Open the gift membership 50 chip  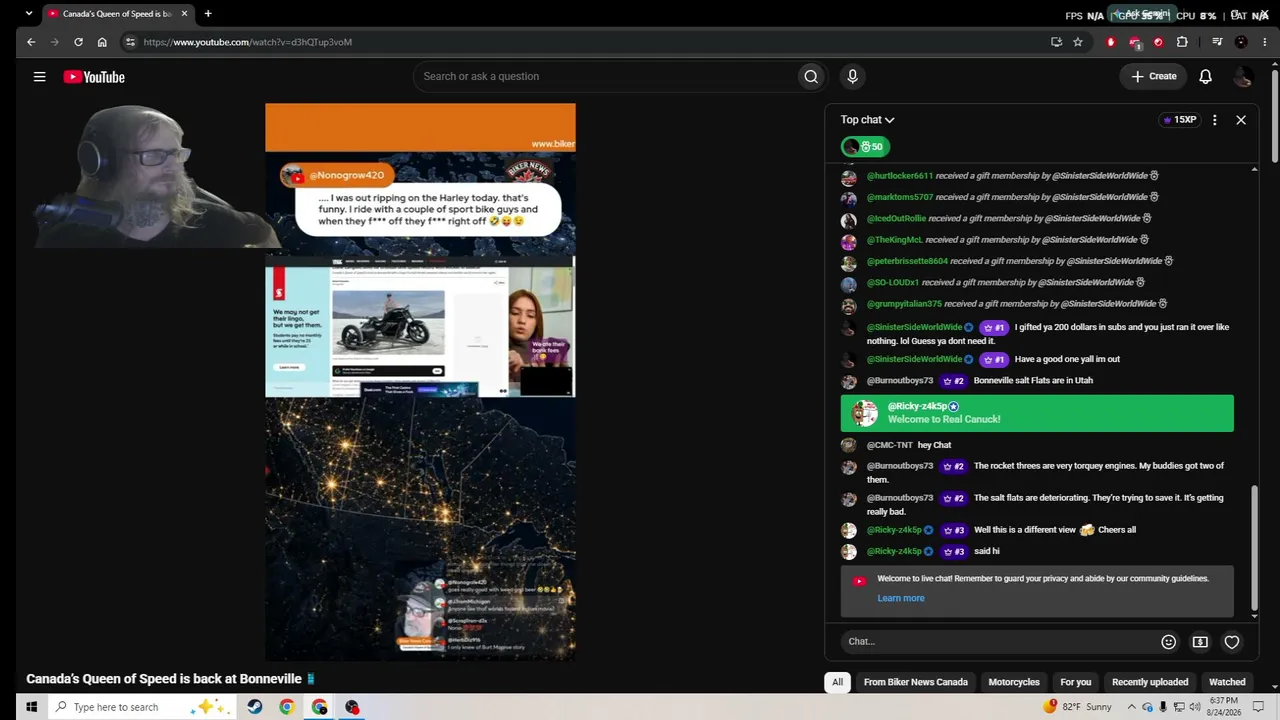pyautogui.click(x=865, y=147)
